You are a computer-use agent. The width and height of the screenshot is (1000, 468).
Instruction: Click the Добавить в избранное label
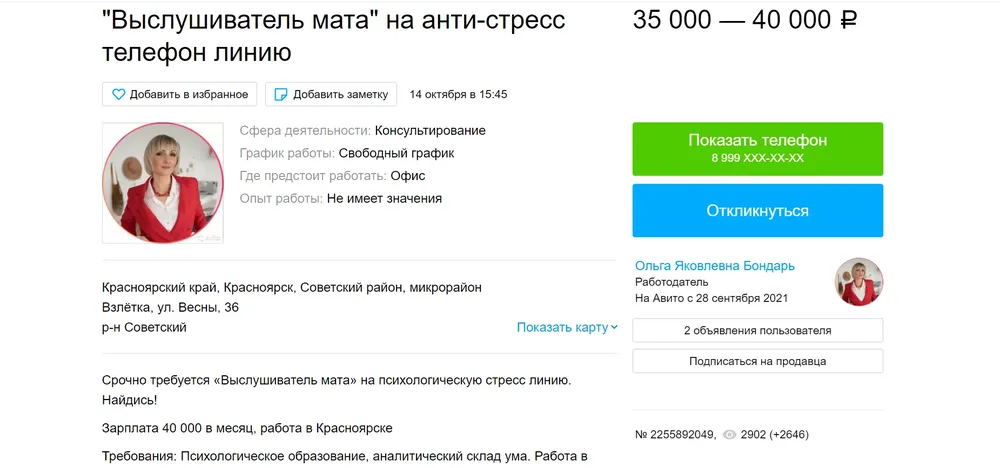tap(188, 94)
